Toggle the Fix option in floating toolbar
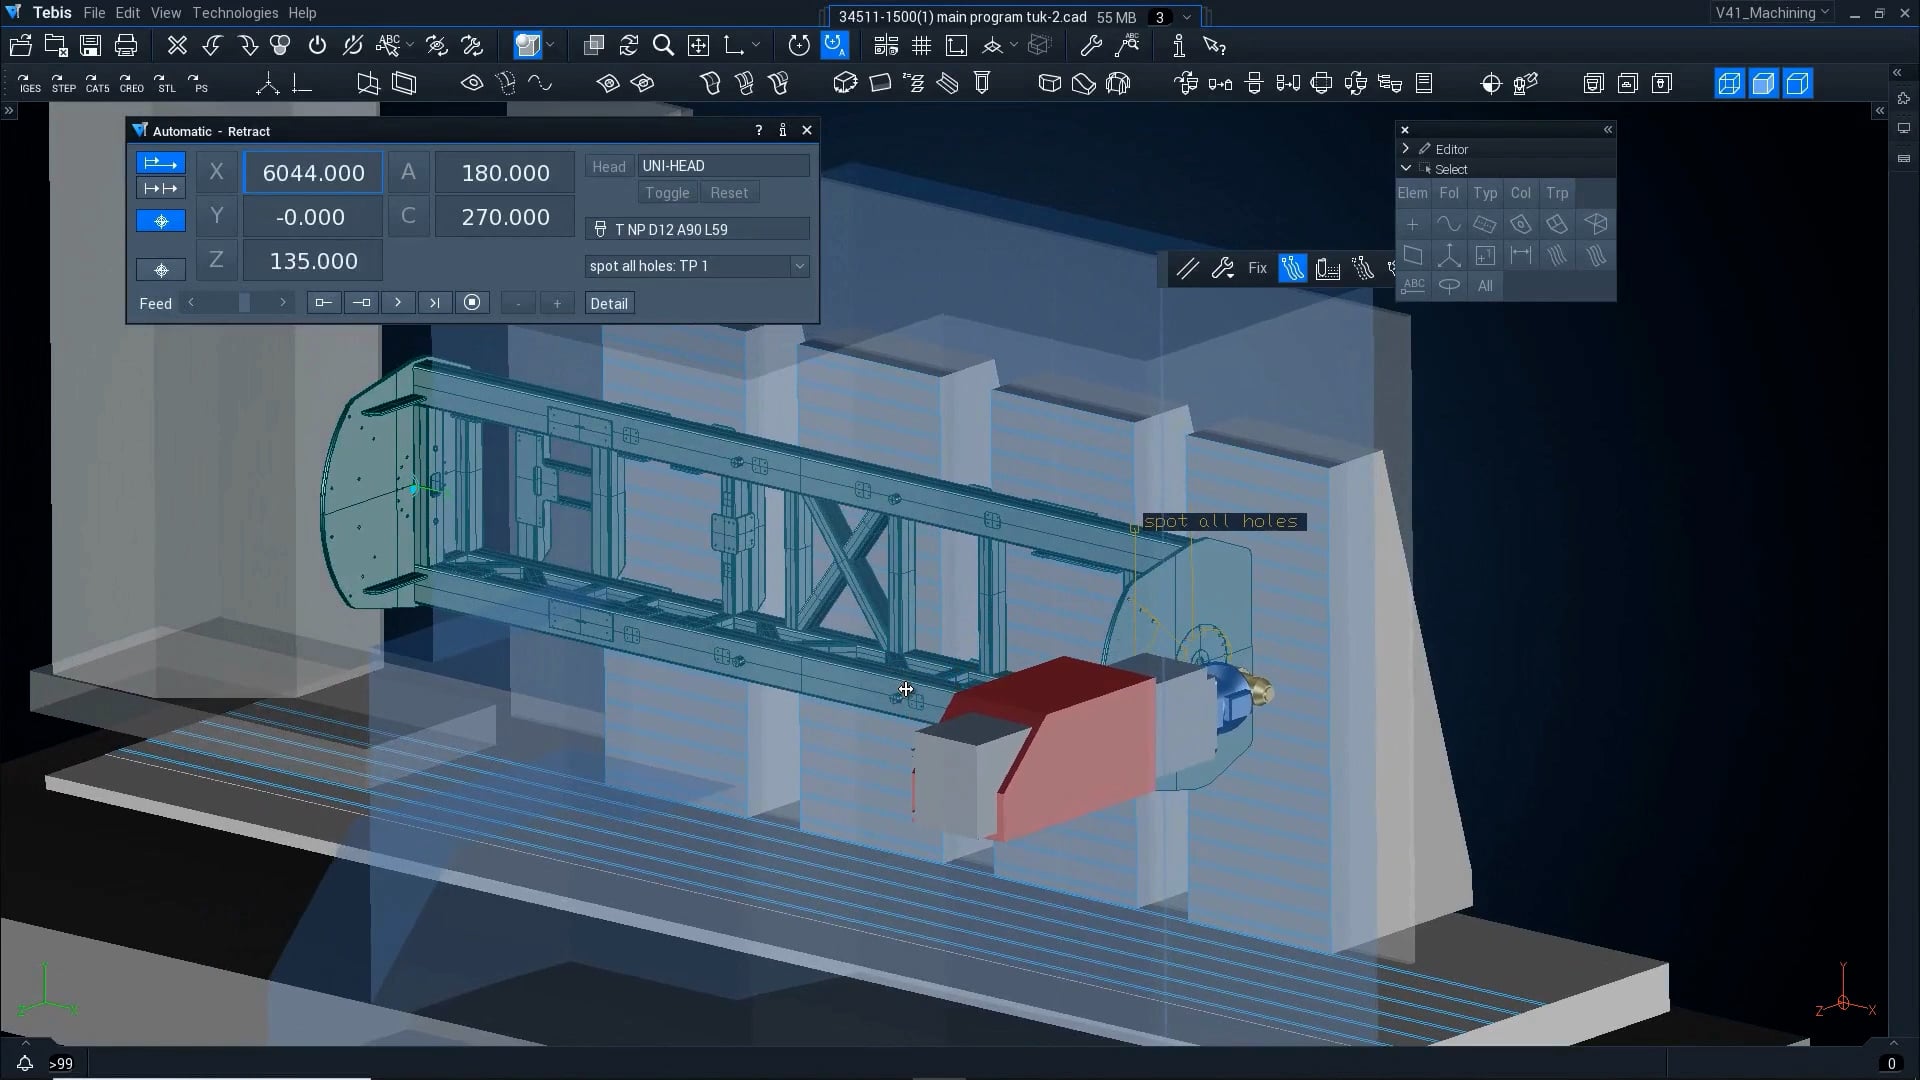The image size is (1920, 1080). click(x=1257, y=268)
